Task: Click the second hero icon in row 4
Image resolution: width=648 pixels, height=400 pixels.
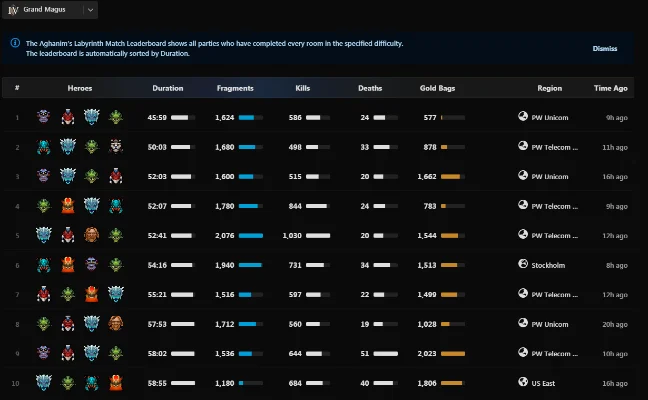Action: point(67,206)
